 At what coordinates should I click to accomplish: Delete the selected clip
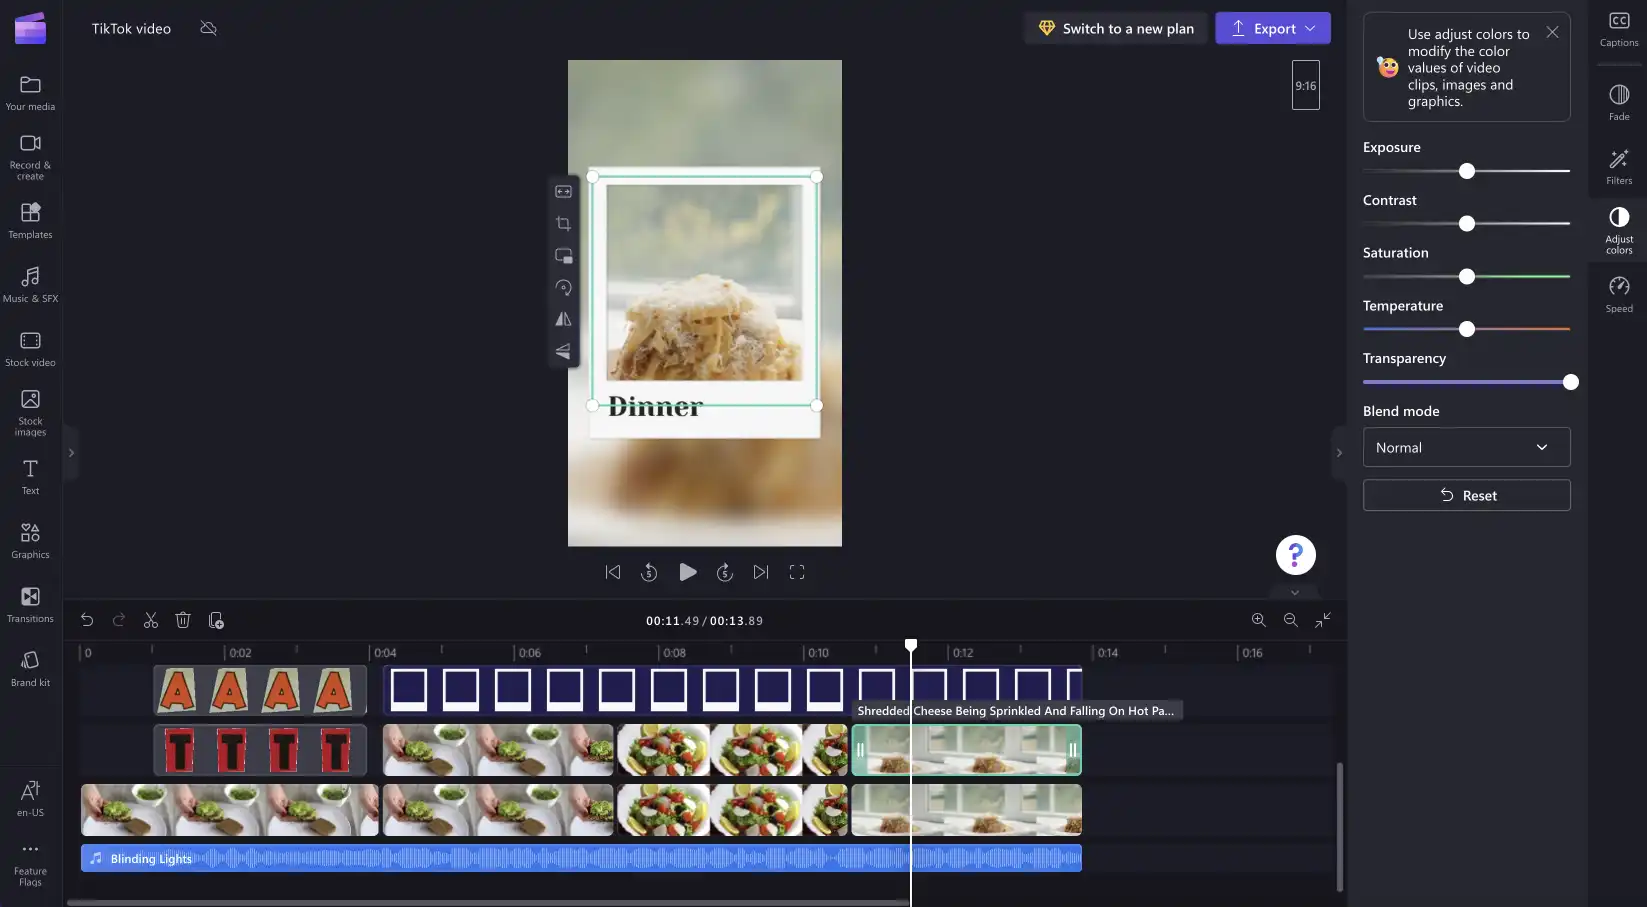click(183, 620)
